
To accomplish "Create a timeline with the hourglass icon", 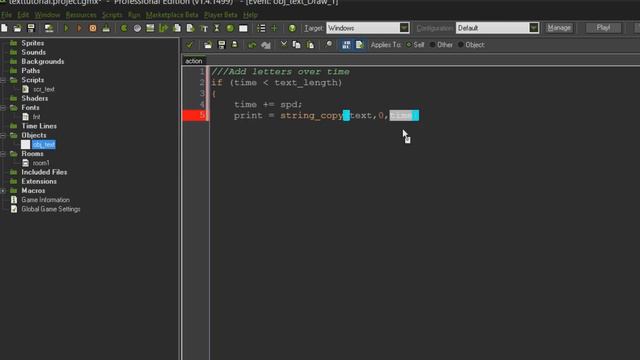I will 217,28.
